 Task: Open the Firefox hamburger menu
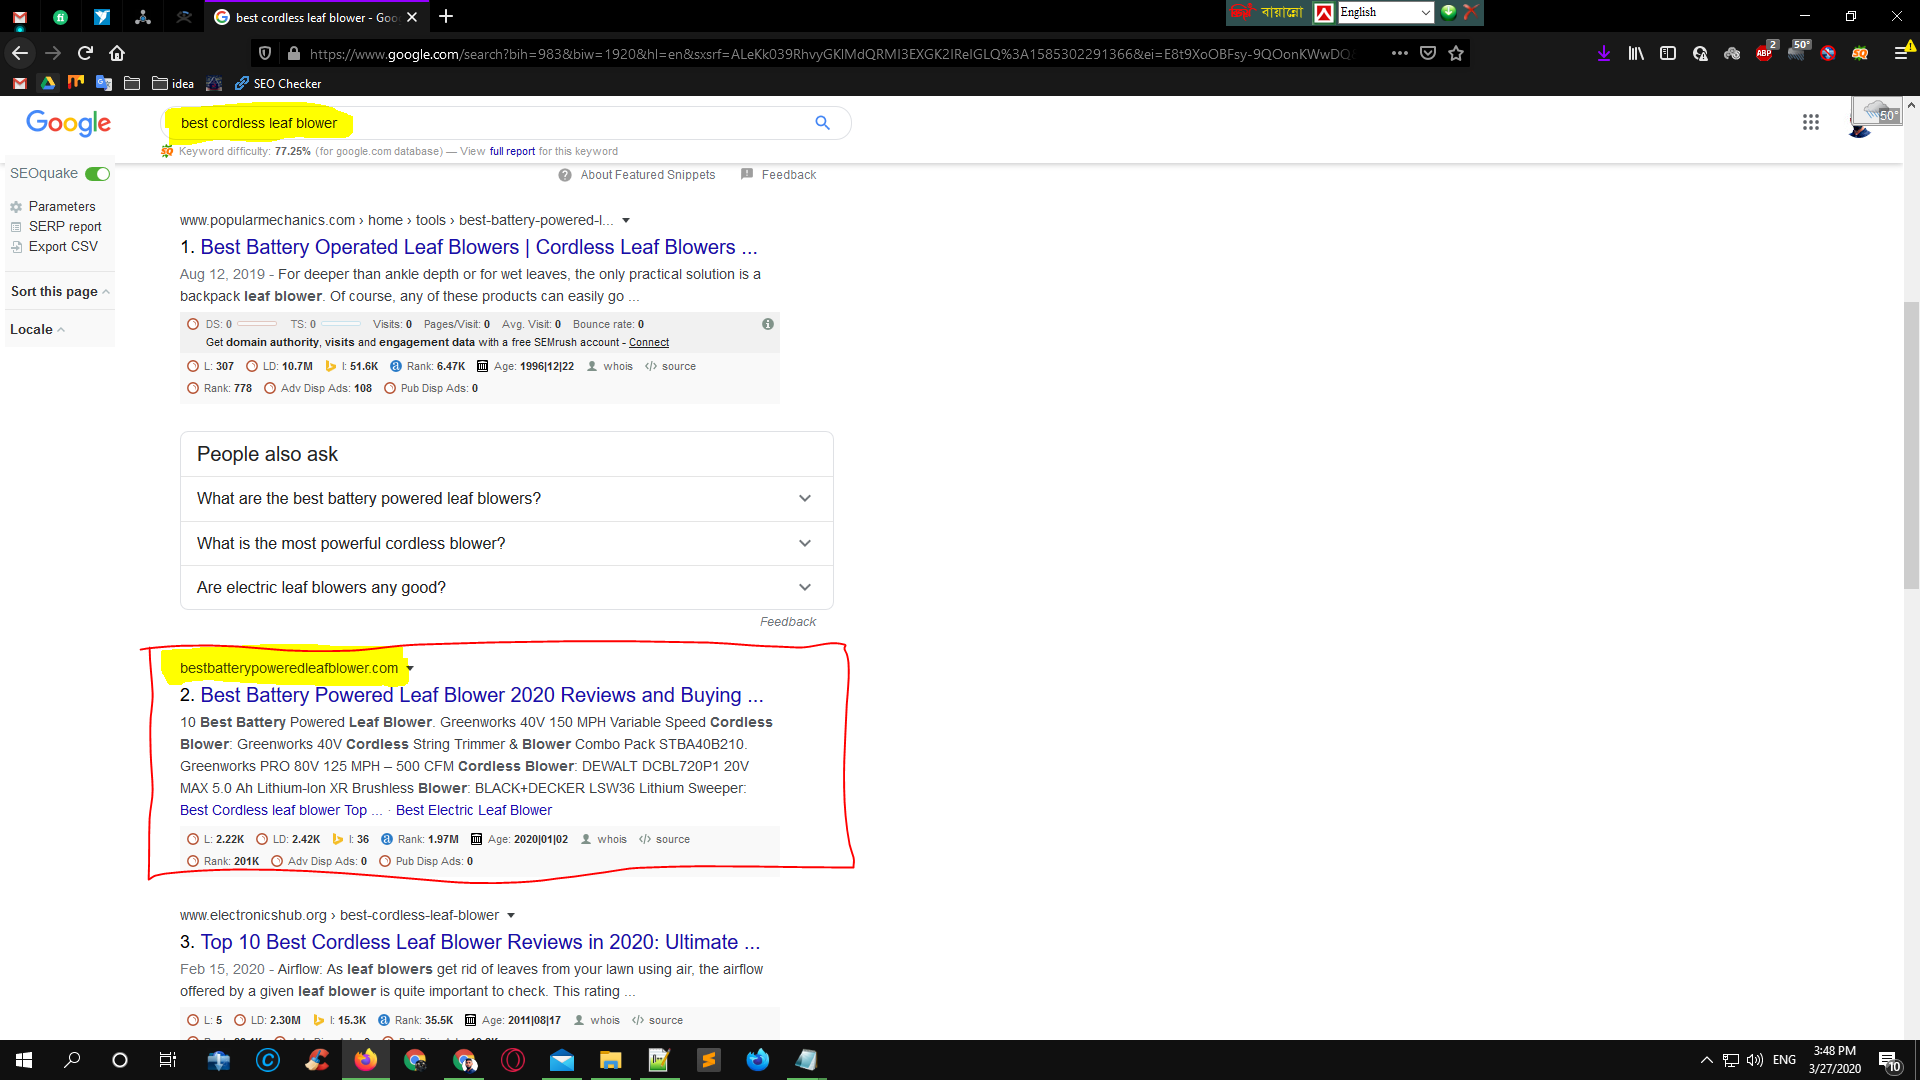pyautogui.click(x=1900, y=53)
